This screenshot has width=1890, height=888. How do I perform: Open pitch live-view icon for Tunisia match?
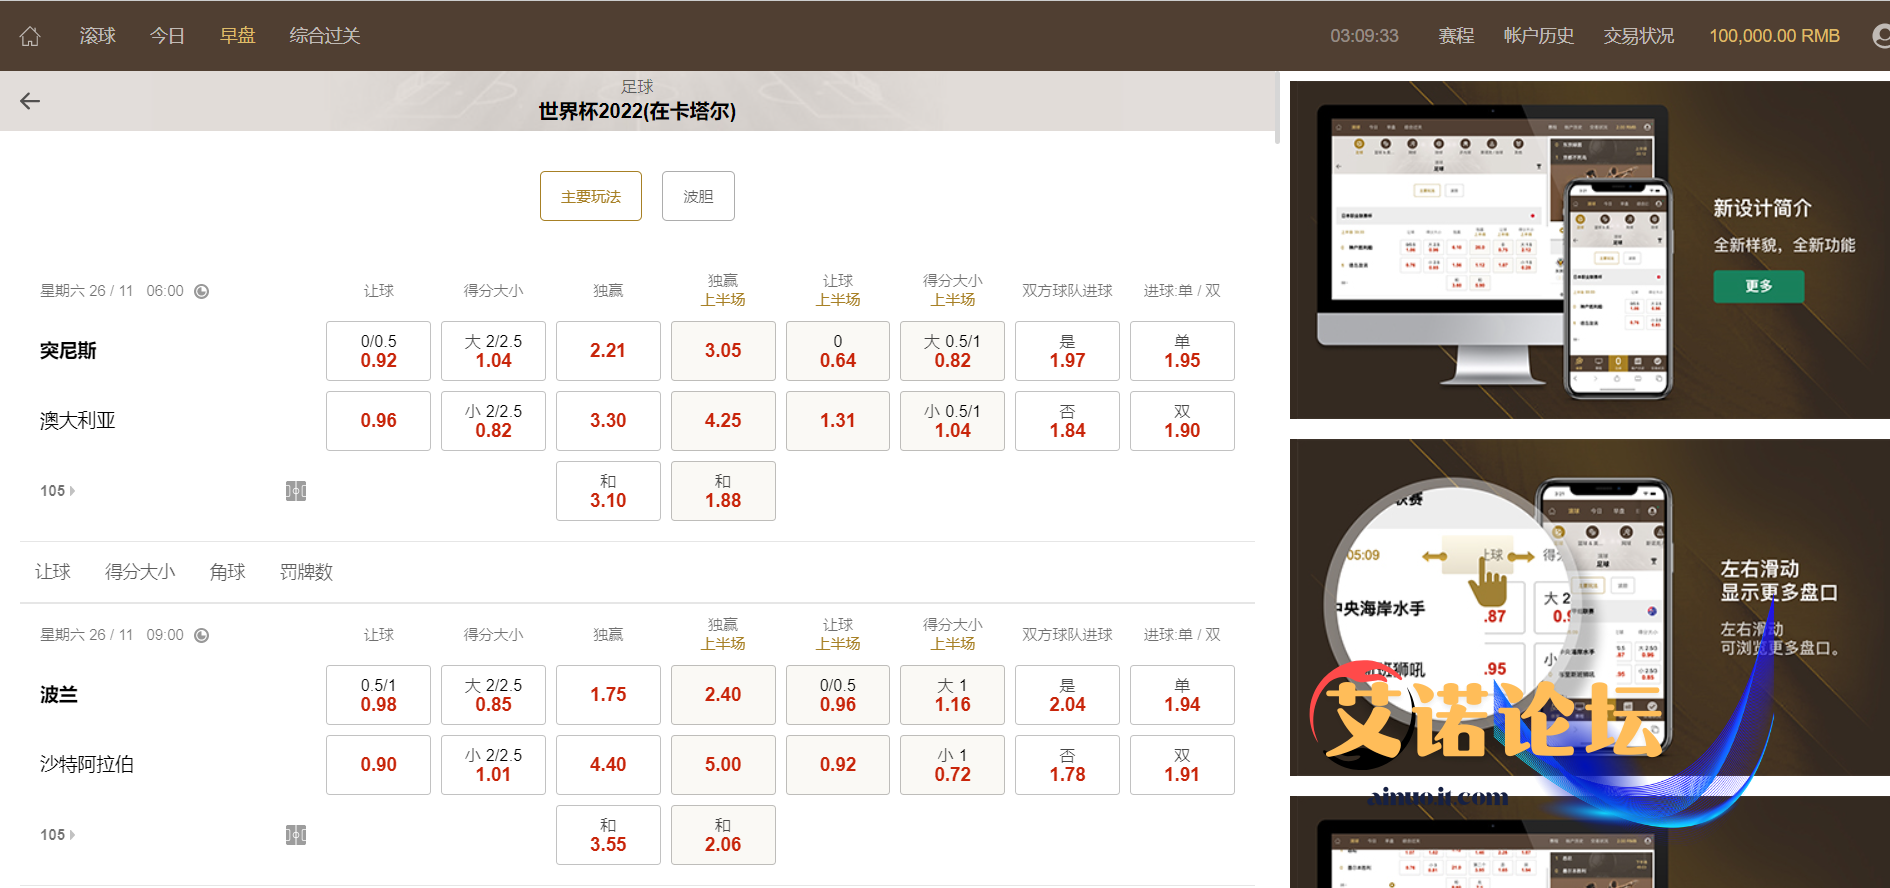click(296, 491)
